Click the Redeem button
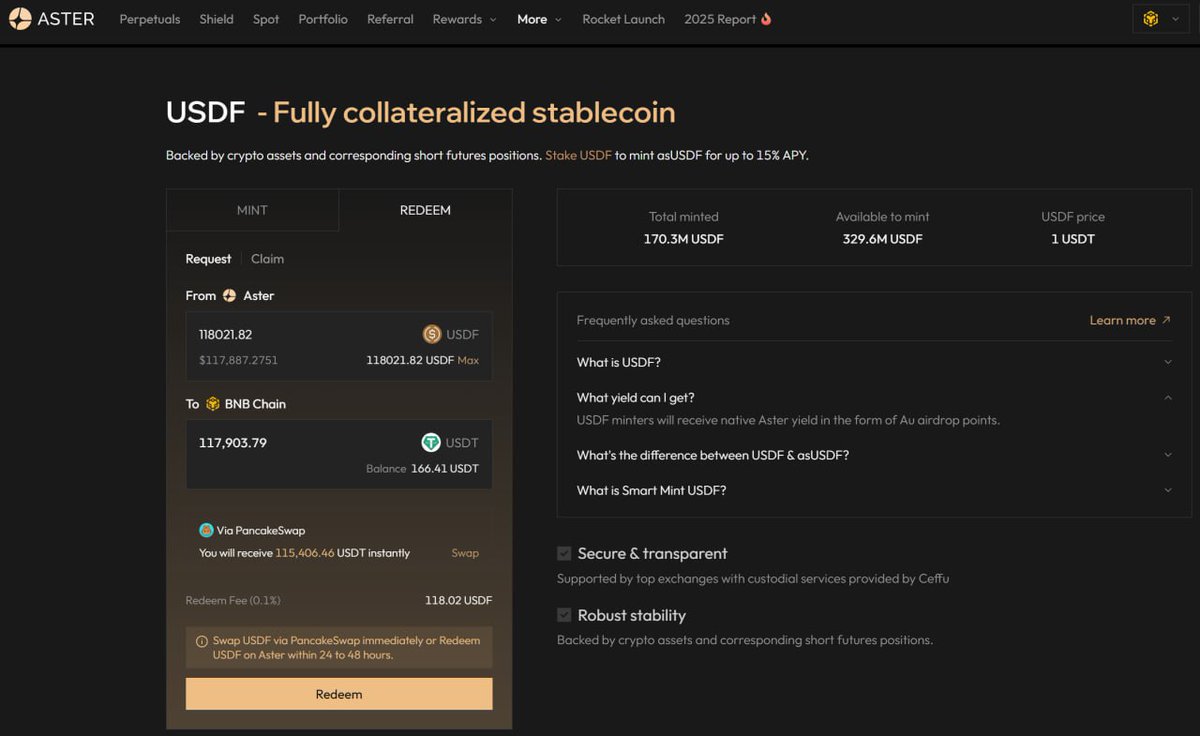The width and height of the screenshot is (1200, 736). click(339, 694)
